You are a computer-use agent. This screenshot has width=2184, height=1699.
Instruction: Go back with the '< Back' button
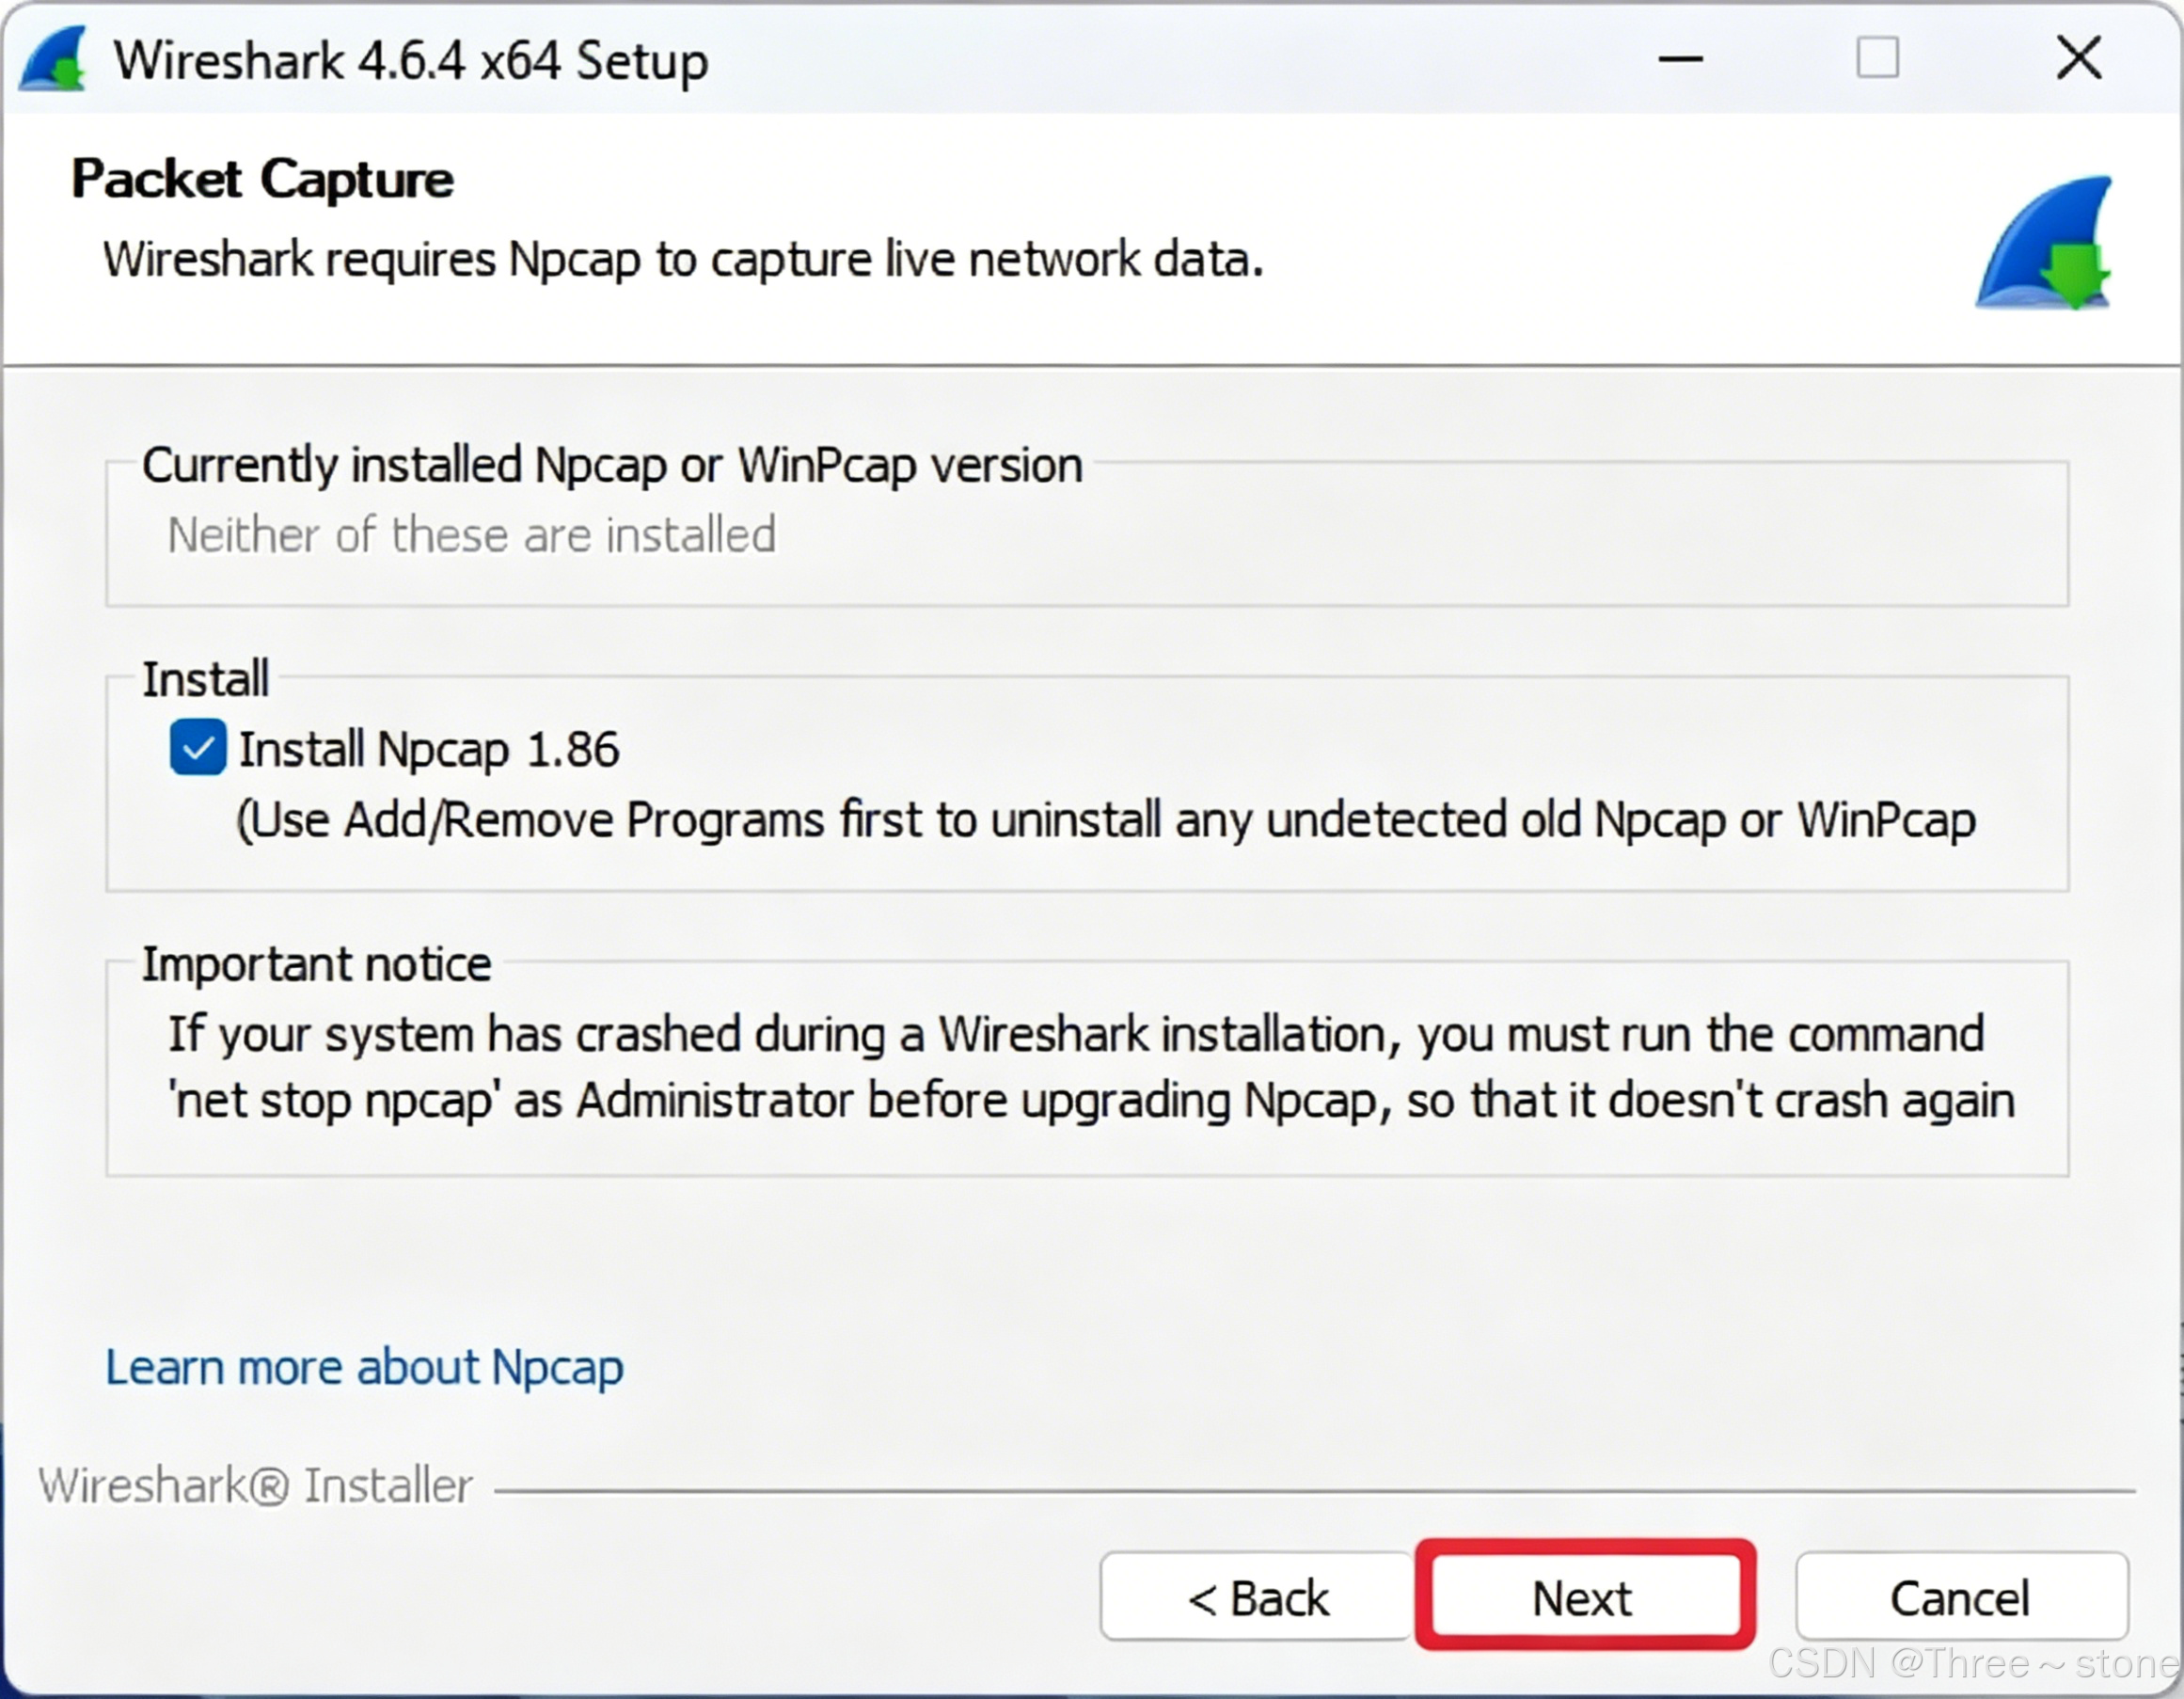tap(1257, 1597)
